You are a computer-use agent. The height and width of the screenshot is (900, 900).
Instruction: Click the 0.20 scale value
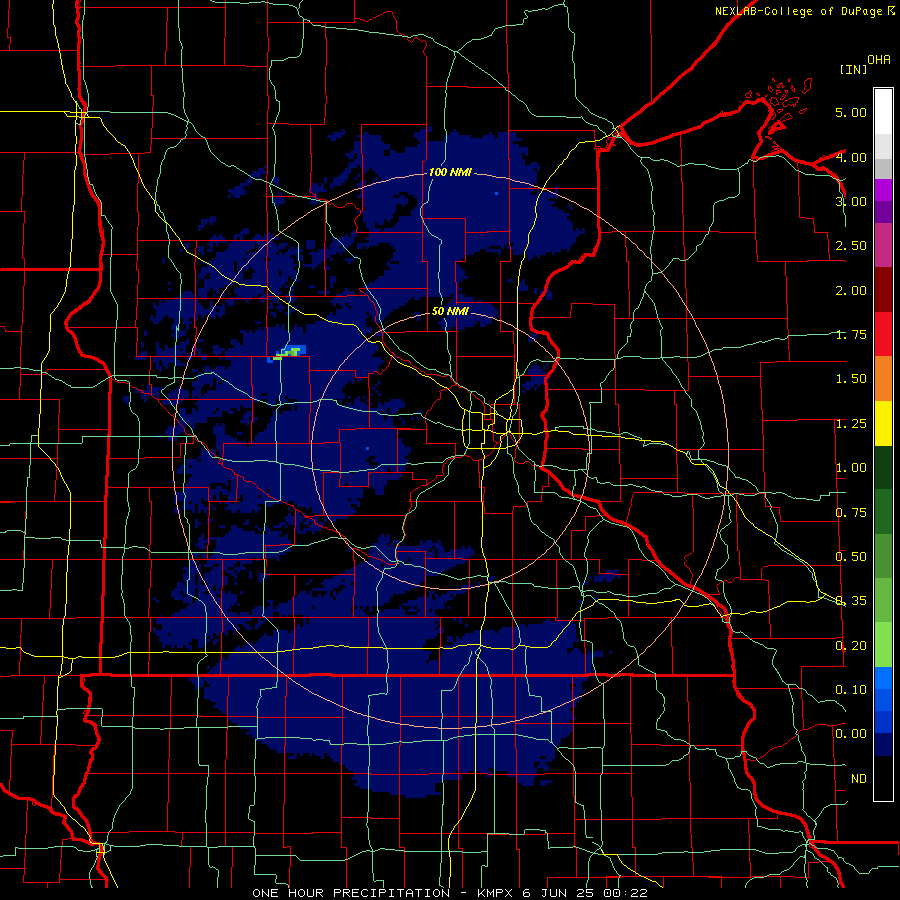pyautogui.click(x=851, y=646)
